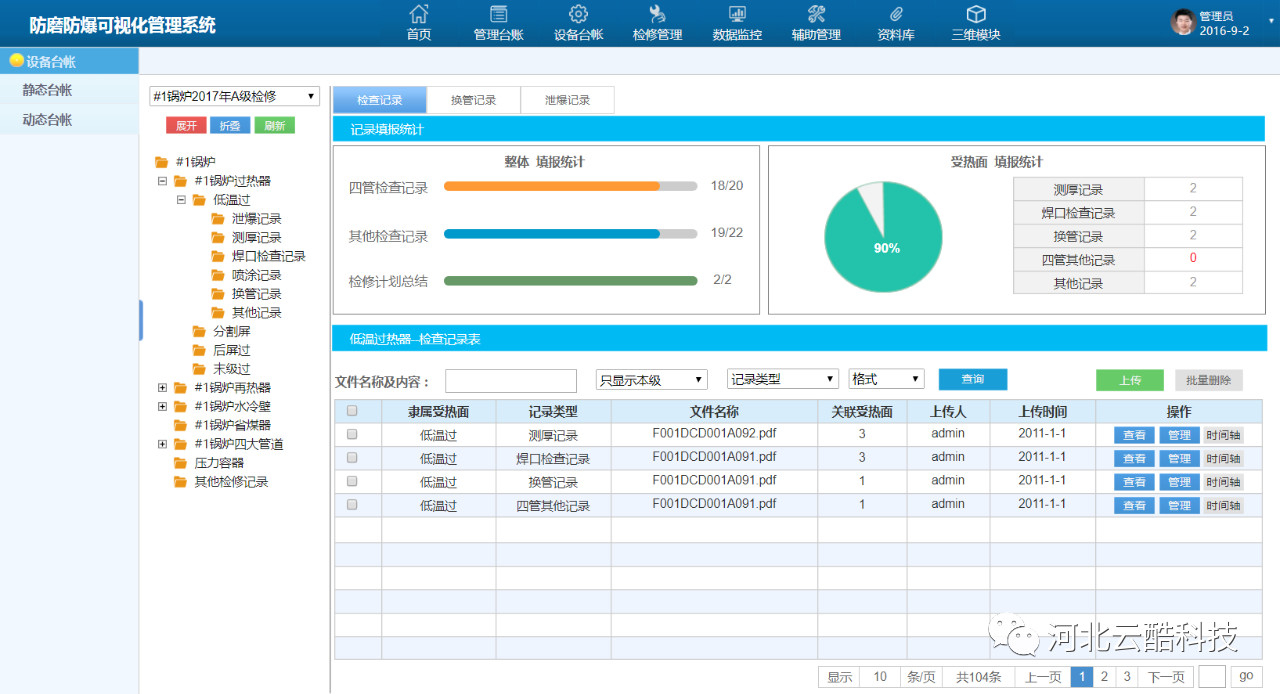Viewport: 1280px width, 694px height.
Task: Click the 文件名称及内容 search input field
Action: coord(511,381)
